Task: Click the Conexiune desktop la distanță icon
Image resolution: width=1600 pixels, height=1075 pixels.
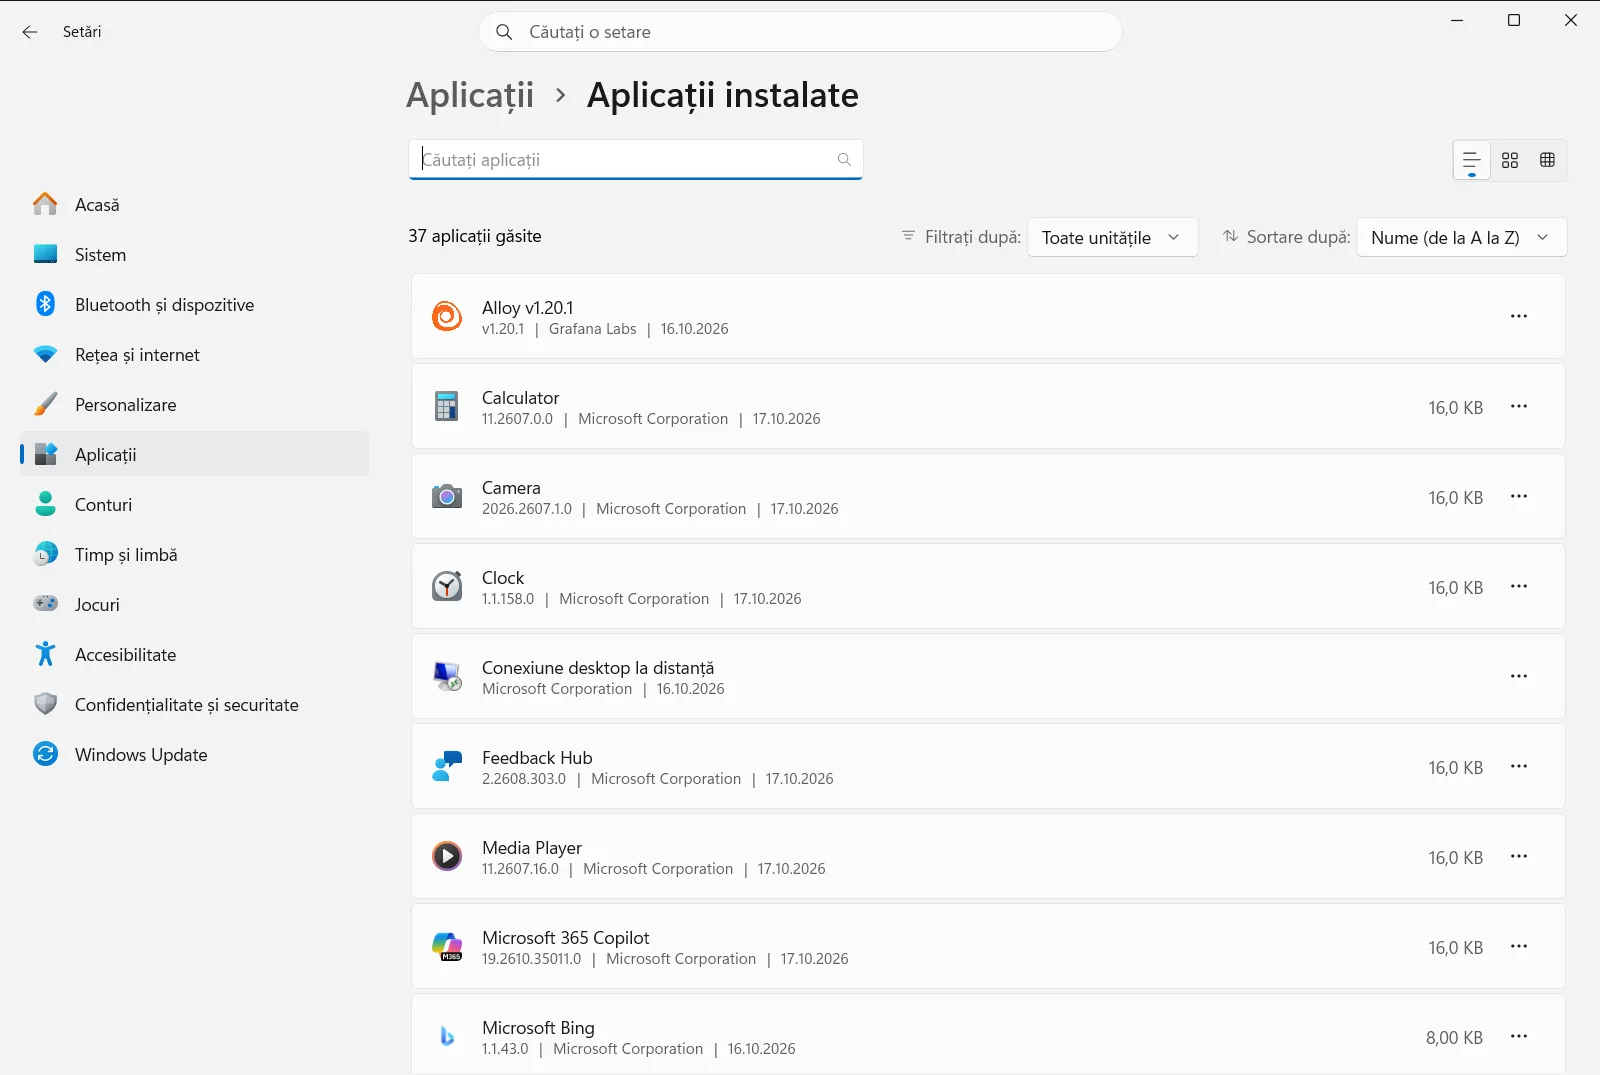Action: (447, 676)
